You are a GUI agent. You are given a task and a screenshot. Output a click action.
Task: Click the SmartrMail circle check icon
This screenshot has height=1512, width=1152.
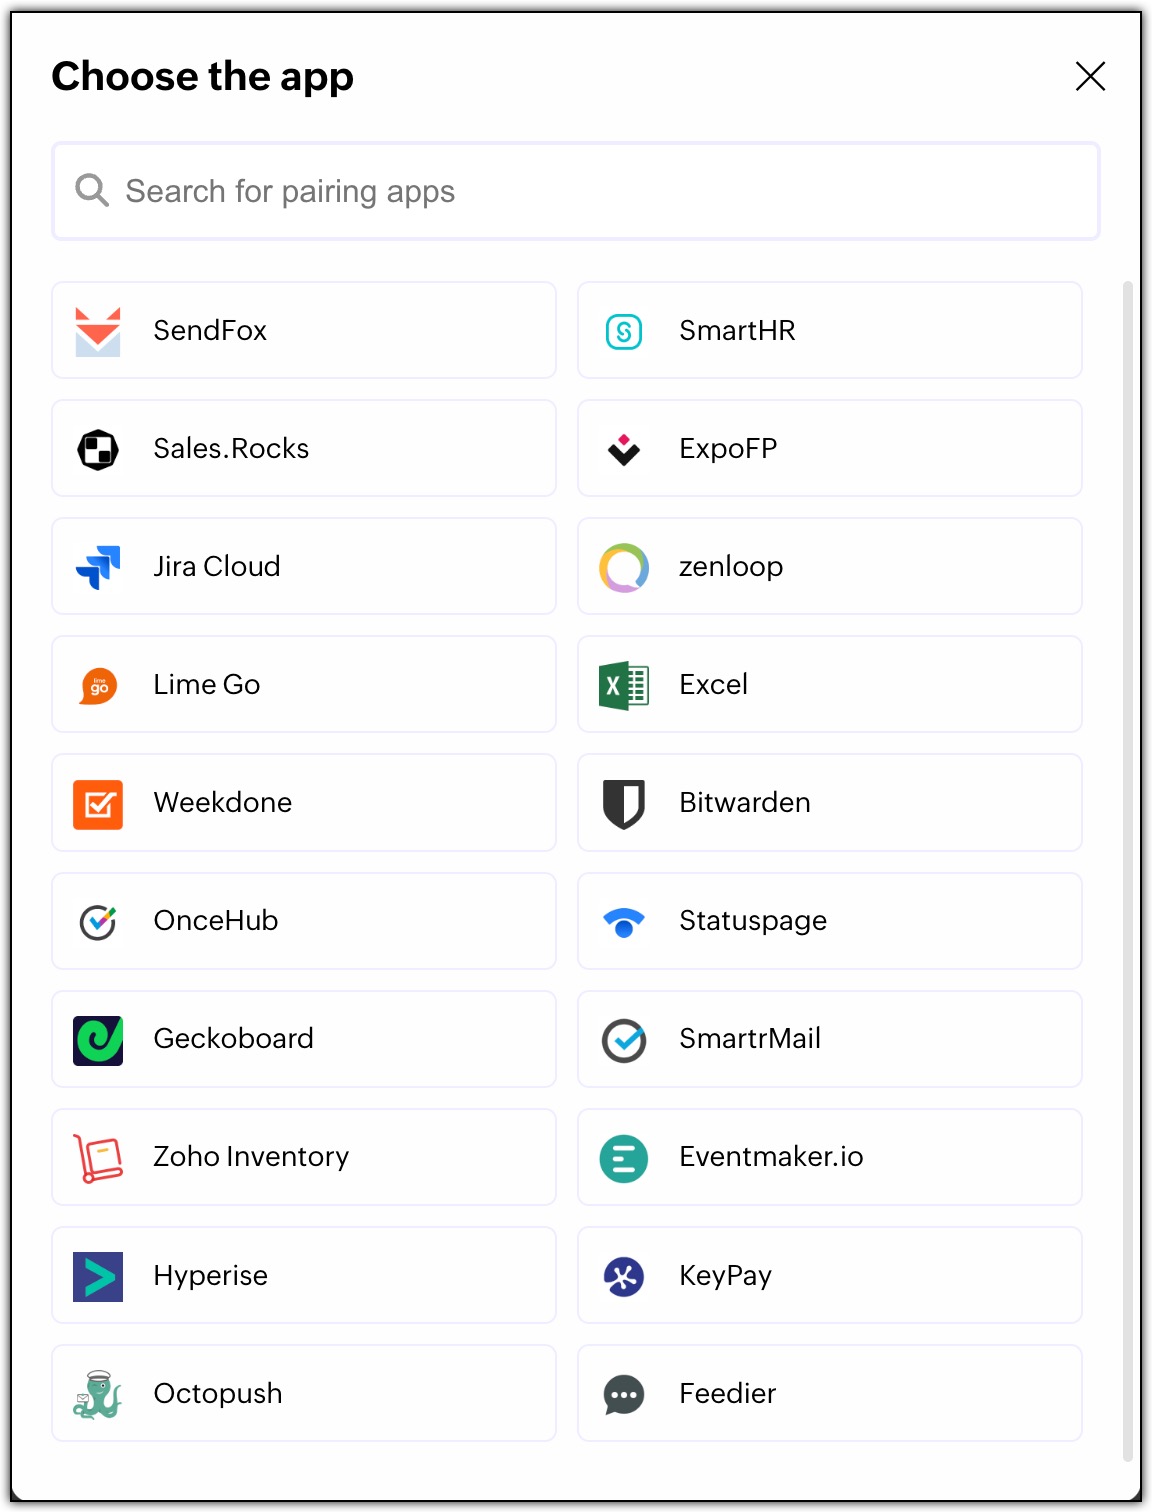point(624,1040)
